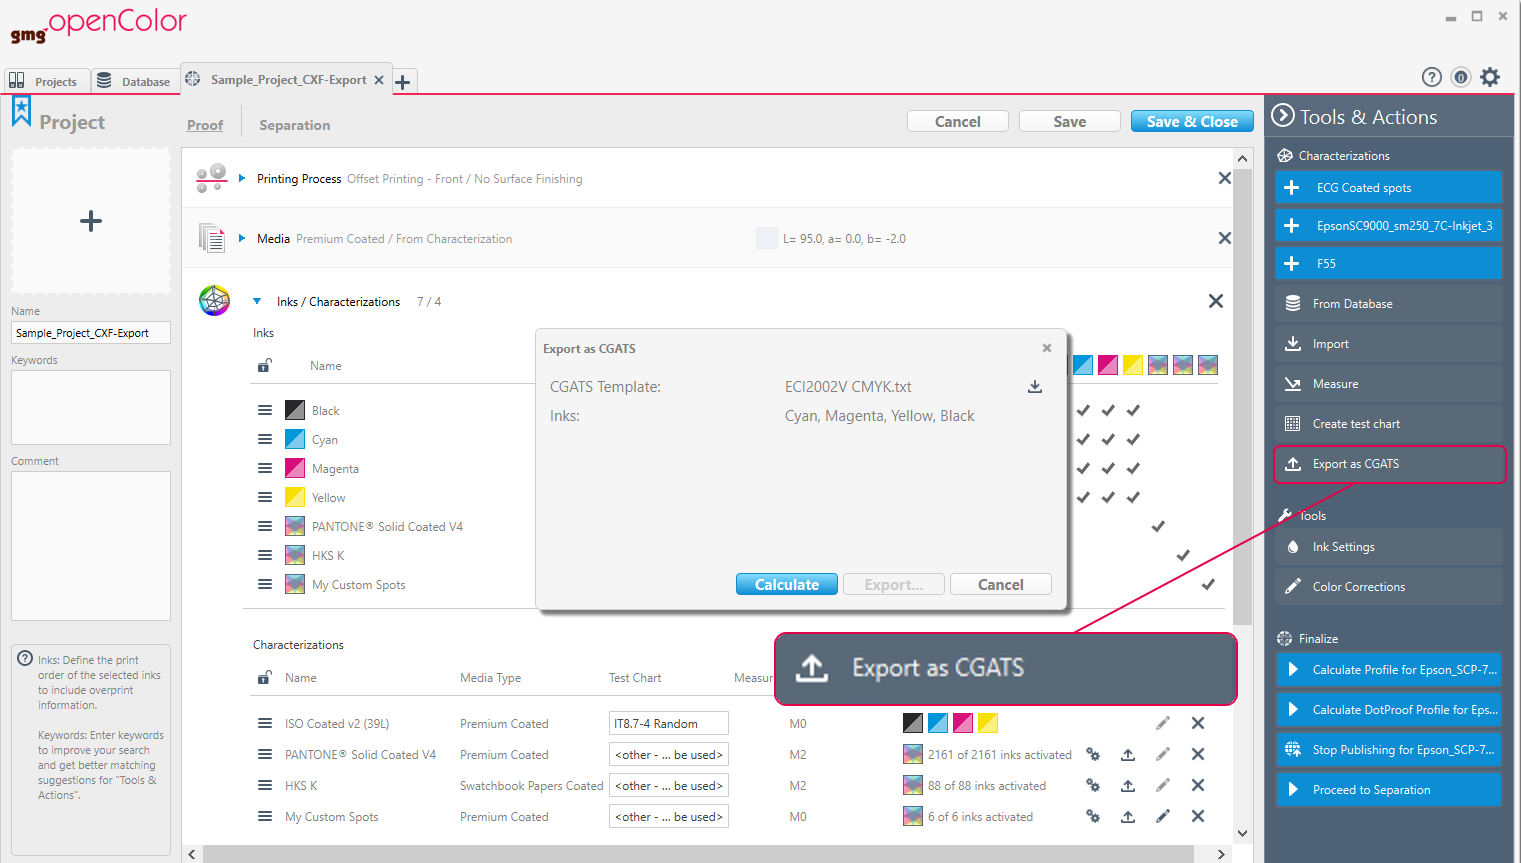This screenshot has height=863, width=1521.
Task: Click export icon in My Custom Spots characterization row
Action: (1128, 817)
